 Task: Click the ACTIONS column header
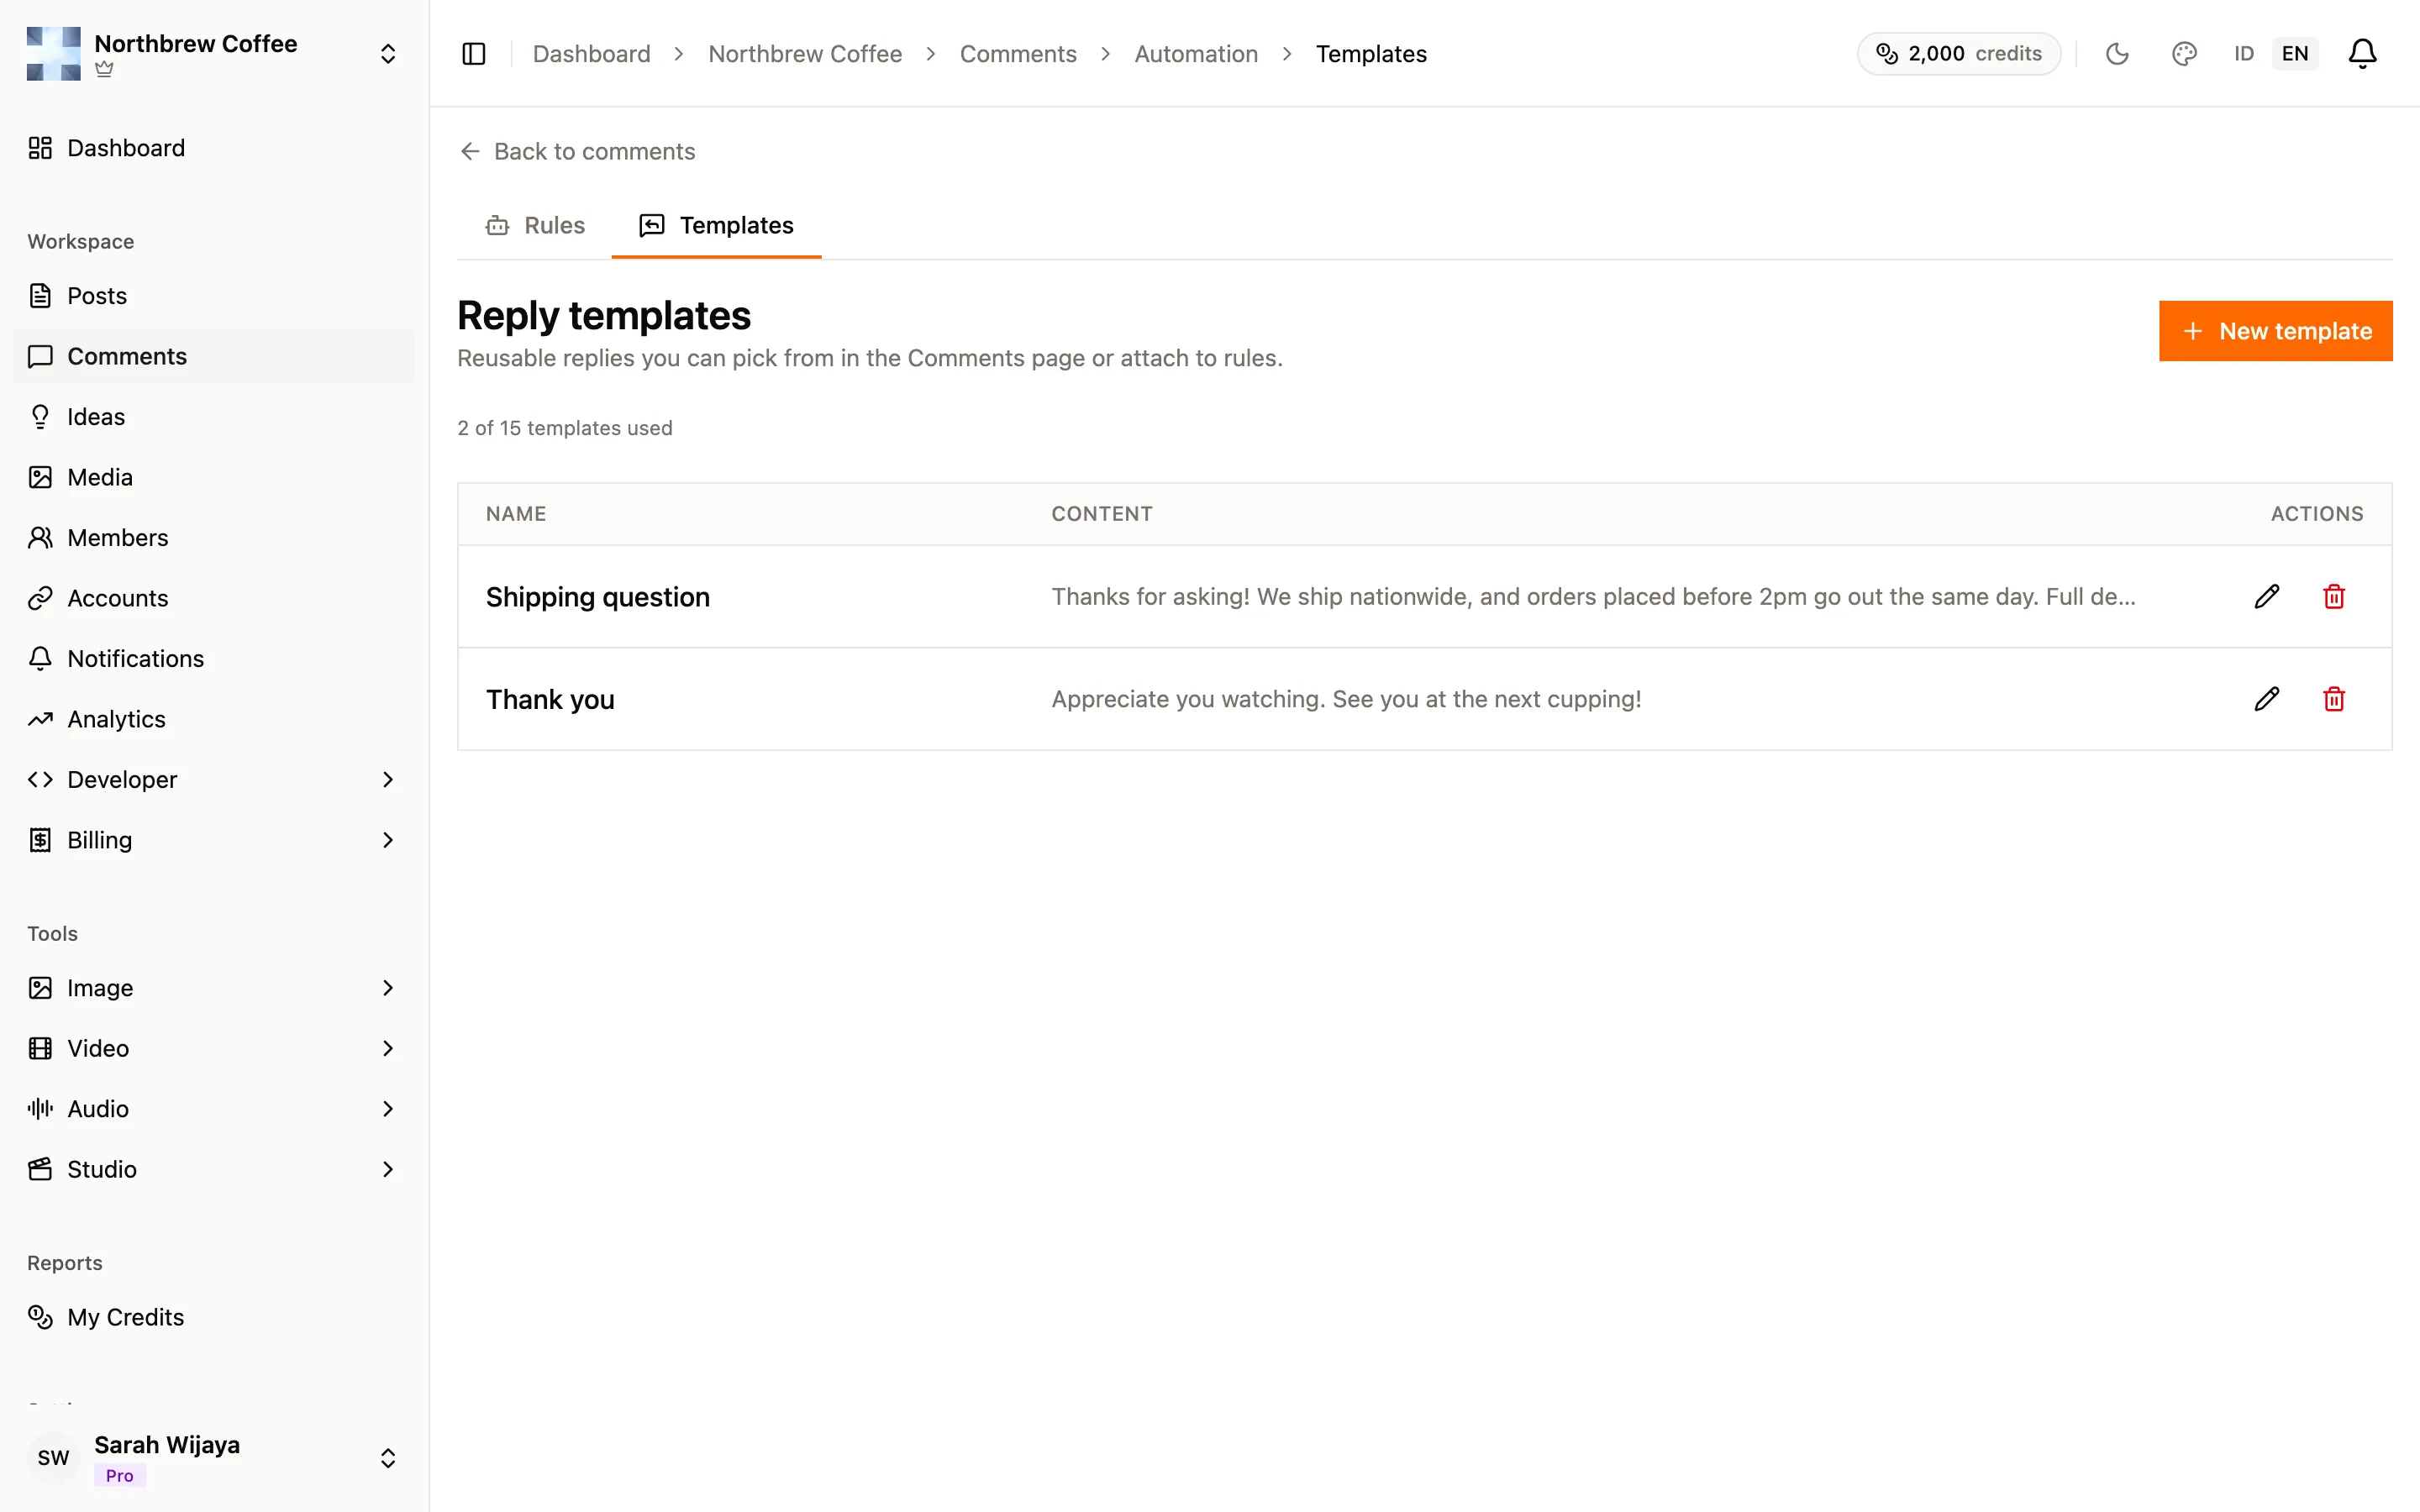pos(2317,514)
